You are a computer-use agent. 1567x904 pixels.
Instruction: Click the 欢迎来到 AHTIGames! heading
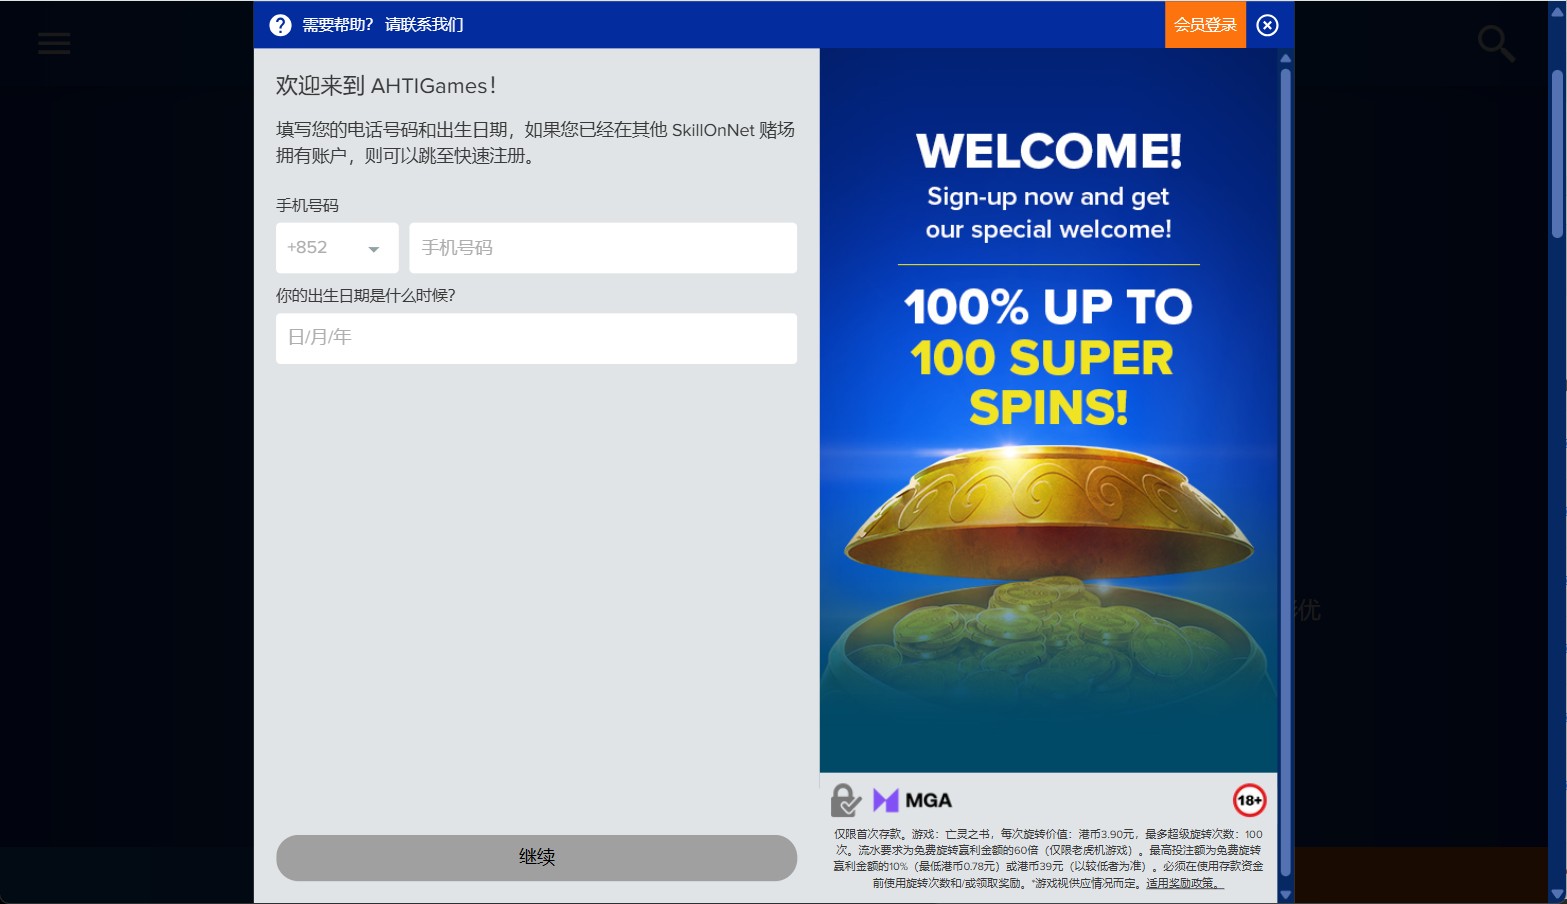pos(386,86)
